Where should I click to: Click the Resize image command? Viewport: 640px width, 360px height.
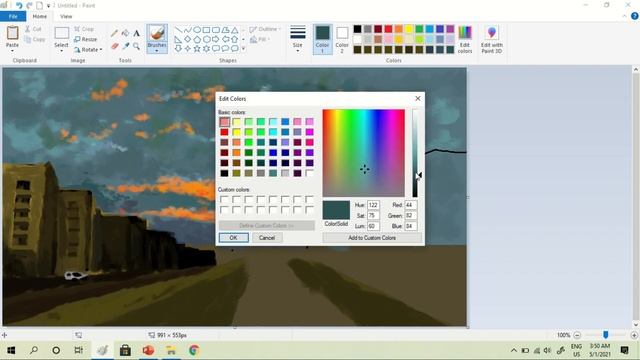[x=86, y=39]
